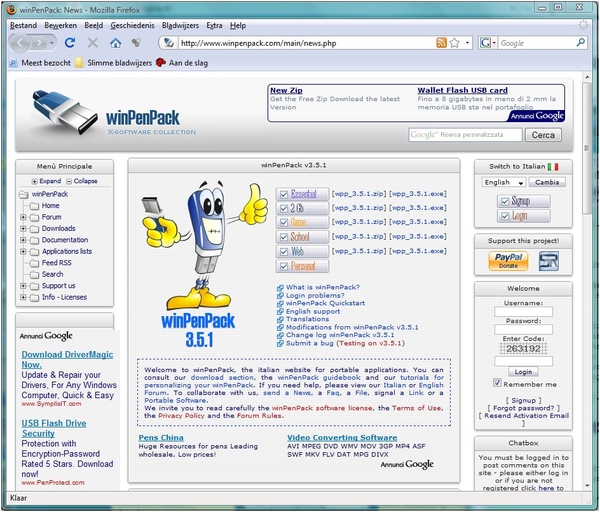Click the back navigation arrow
600x512 pixels.
20,43
